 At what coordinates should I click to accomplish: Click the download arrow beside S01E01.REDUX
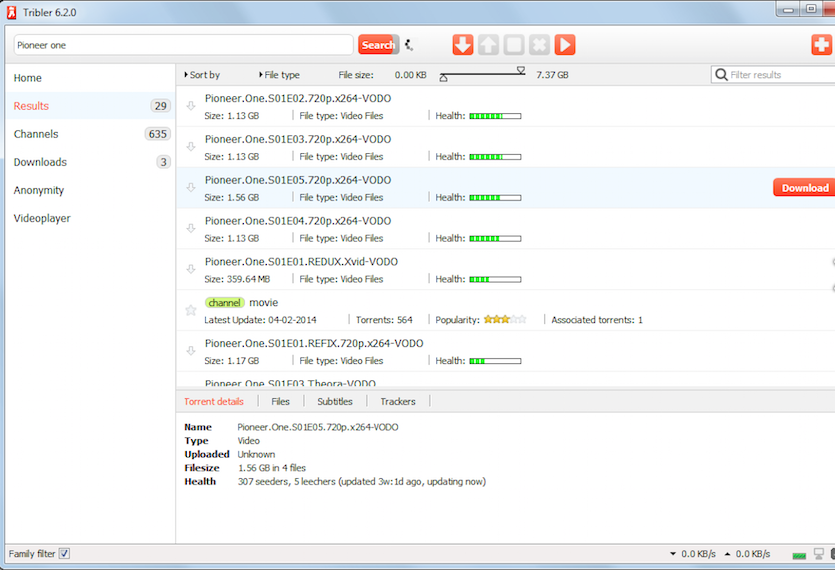191,269
